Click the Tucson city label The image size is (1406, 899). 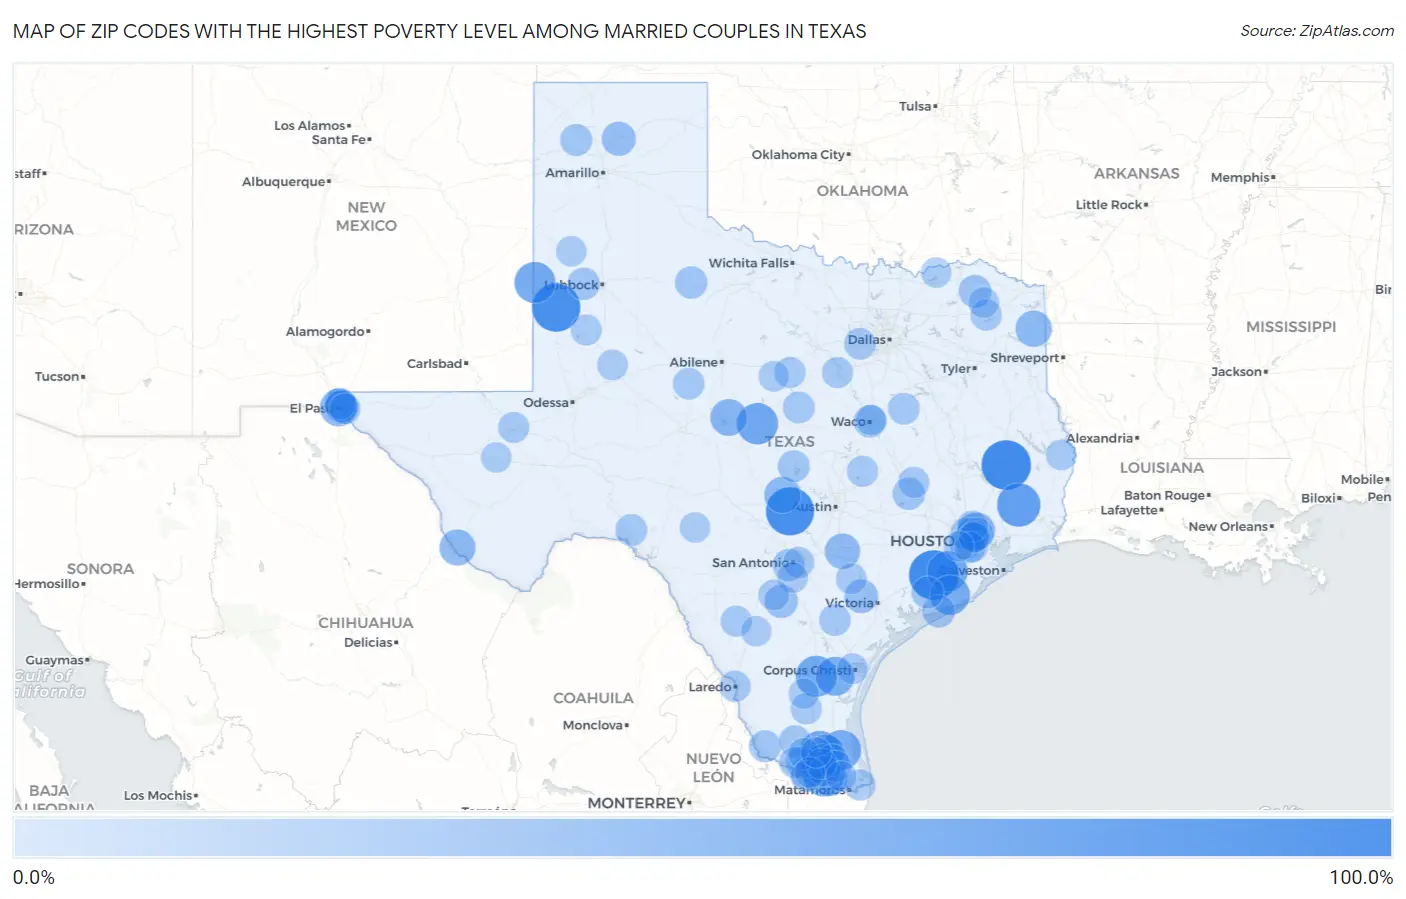point(58,377)
